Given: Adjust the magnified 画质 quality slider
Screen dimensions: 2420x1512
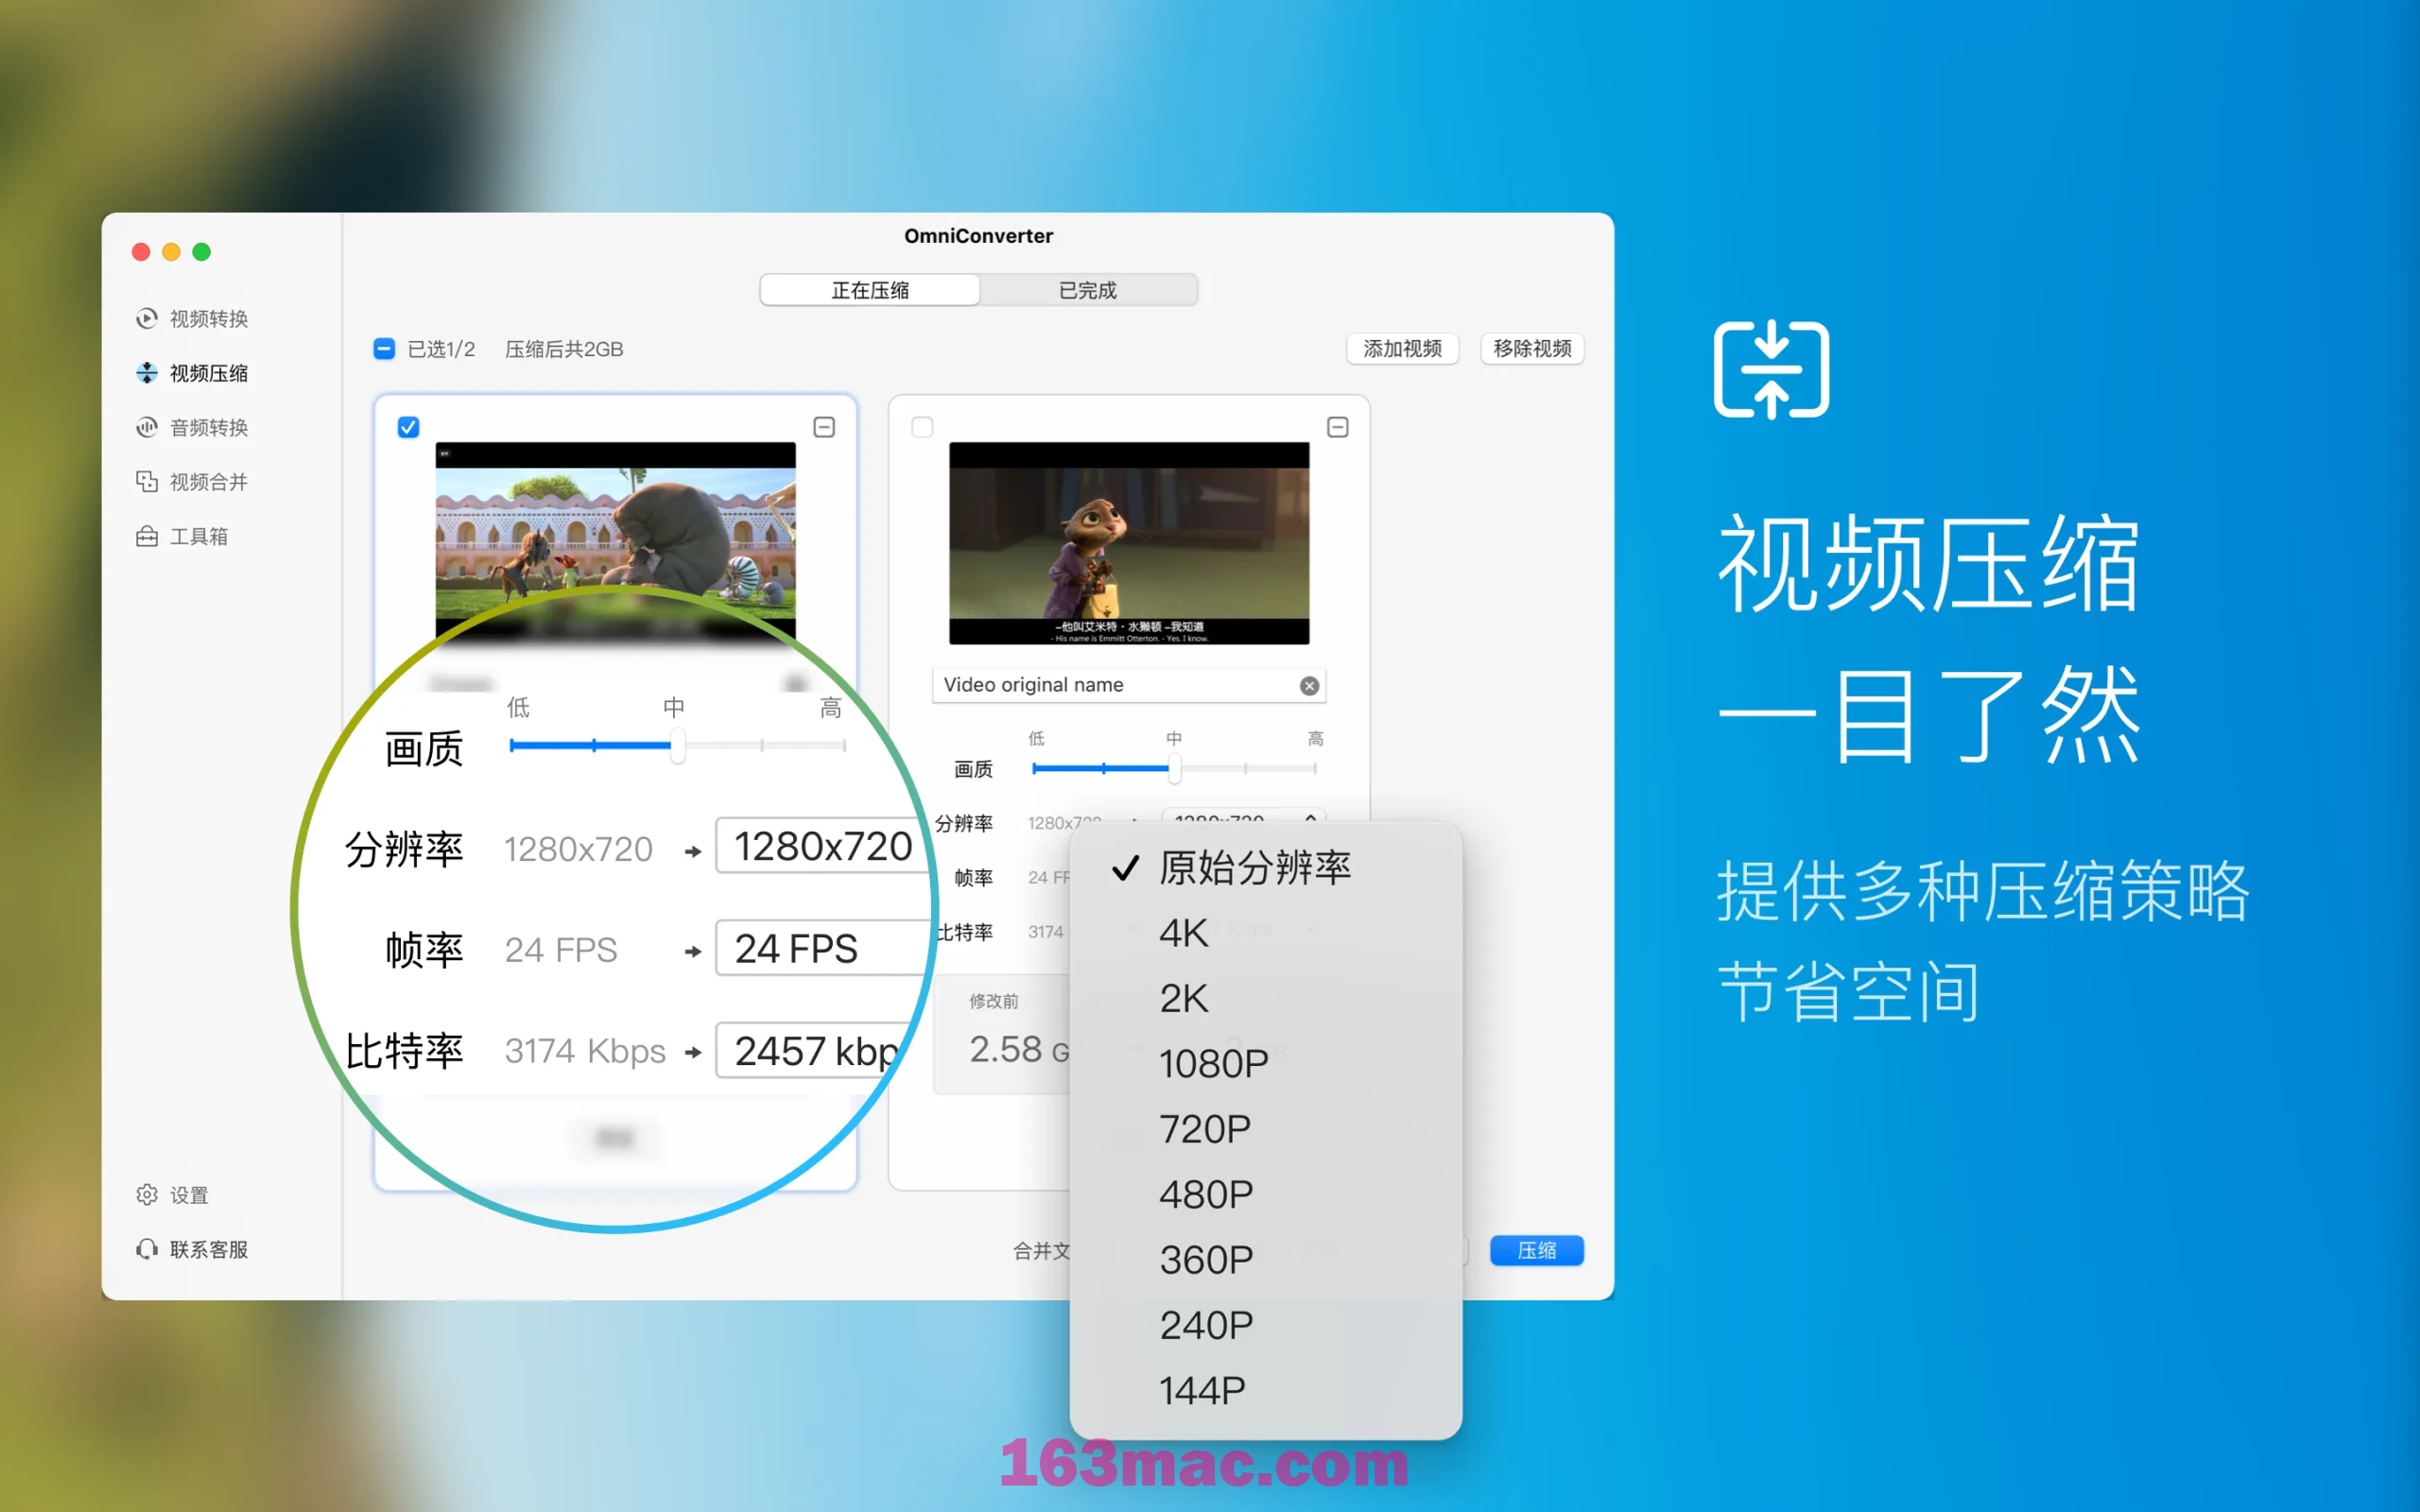Looking at the screenshot, I should (x=677, y=745).
